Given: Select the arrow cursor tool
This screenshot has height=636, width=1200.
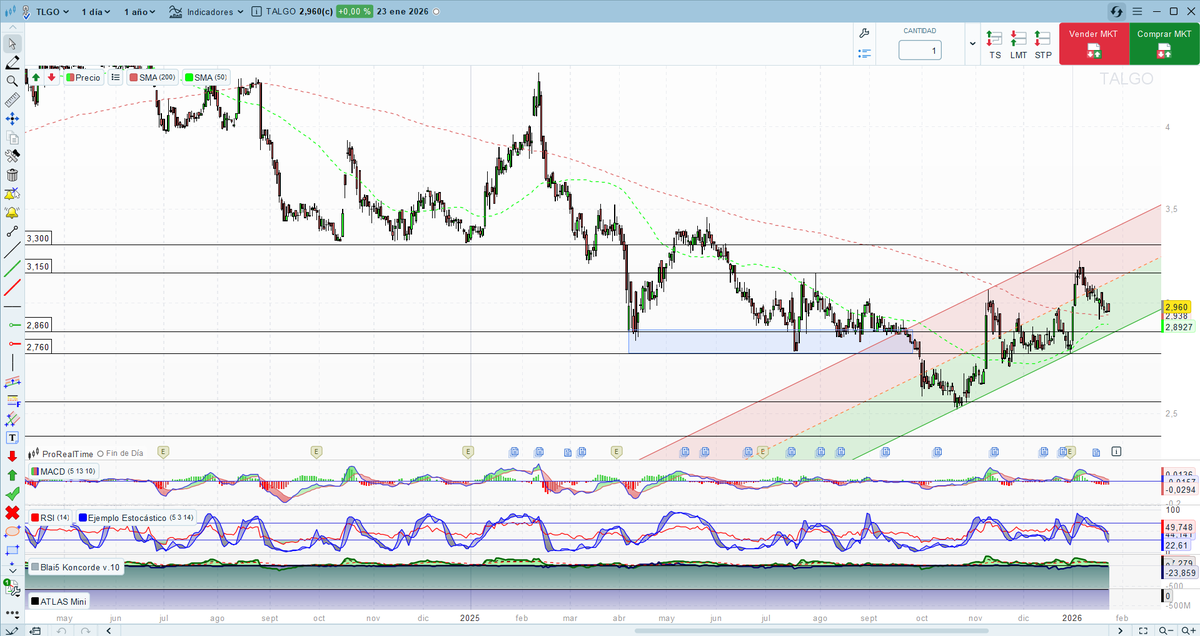Looking at the screenshot, I should pos(12,43).
